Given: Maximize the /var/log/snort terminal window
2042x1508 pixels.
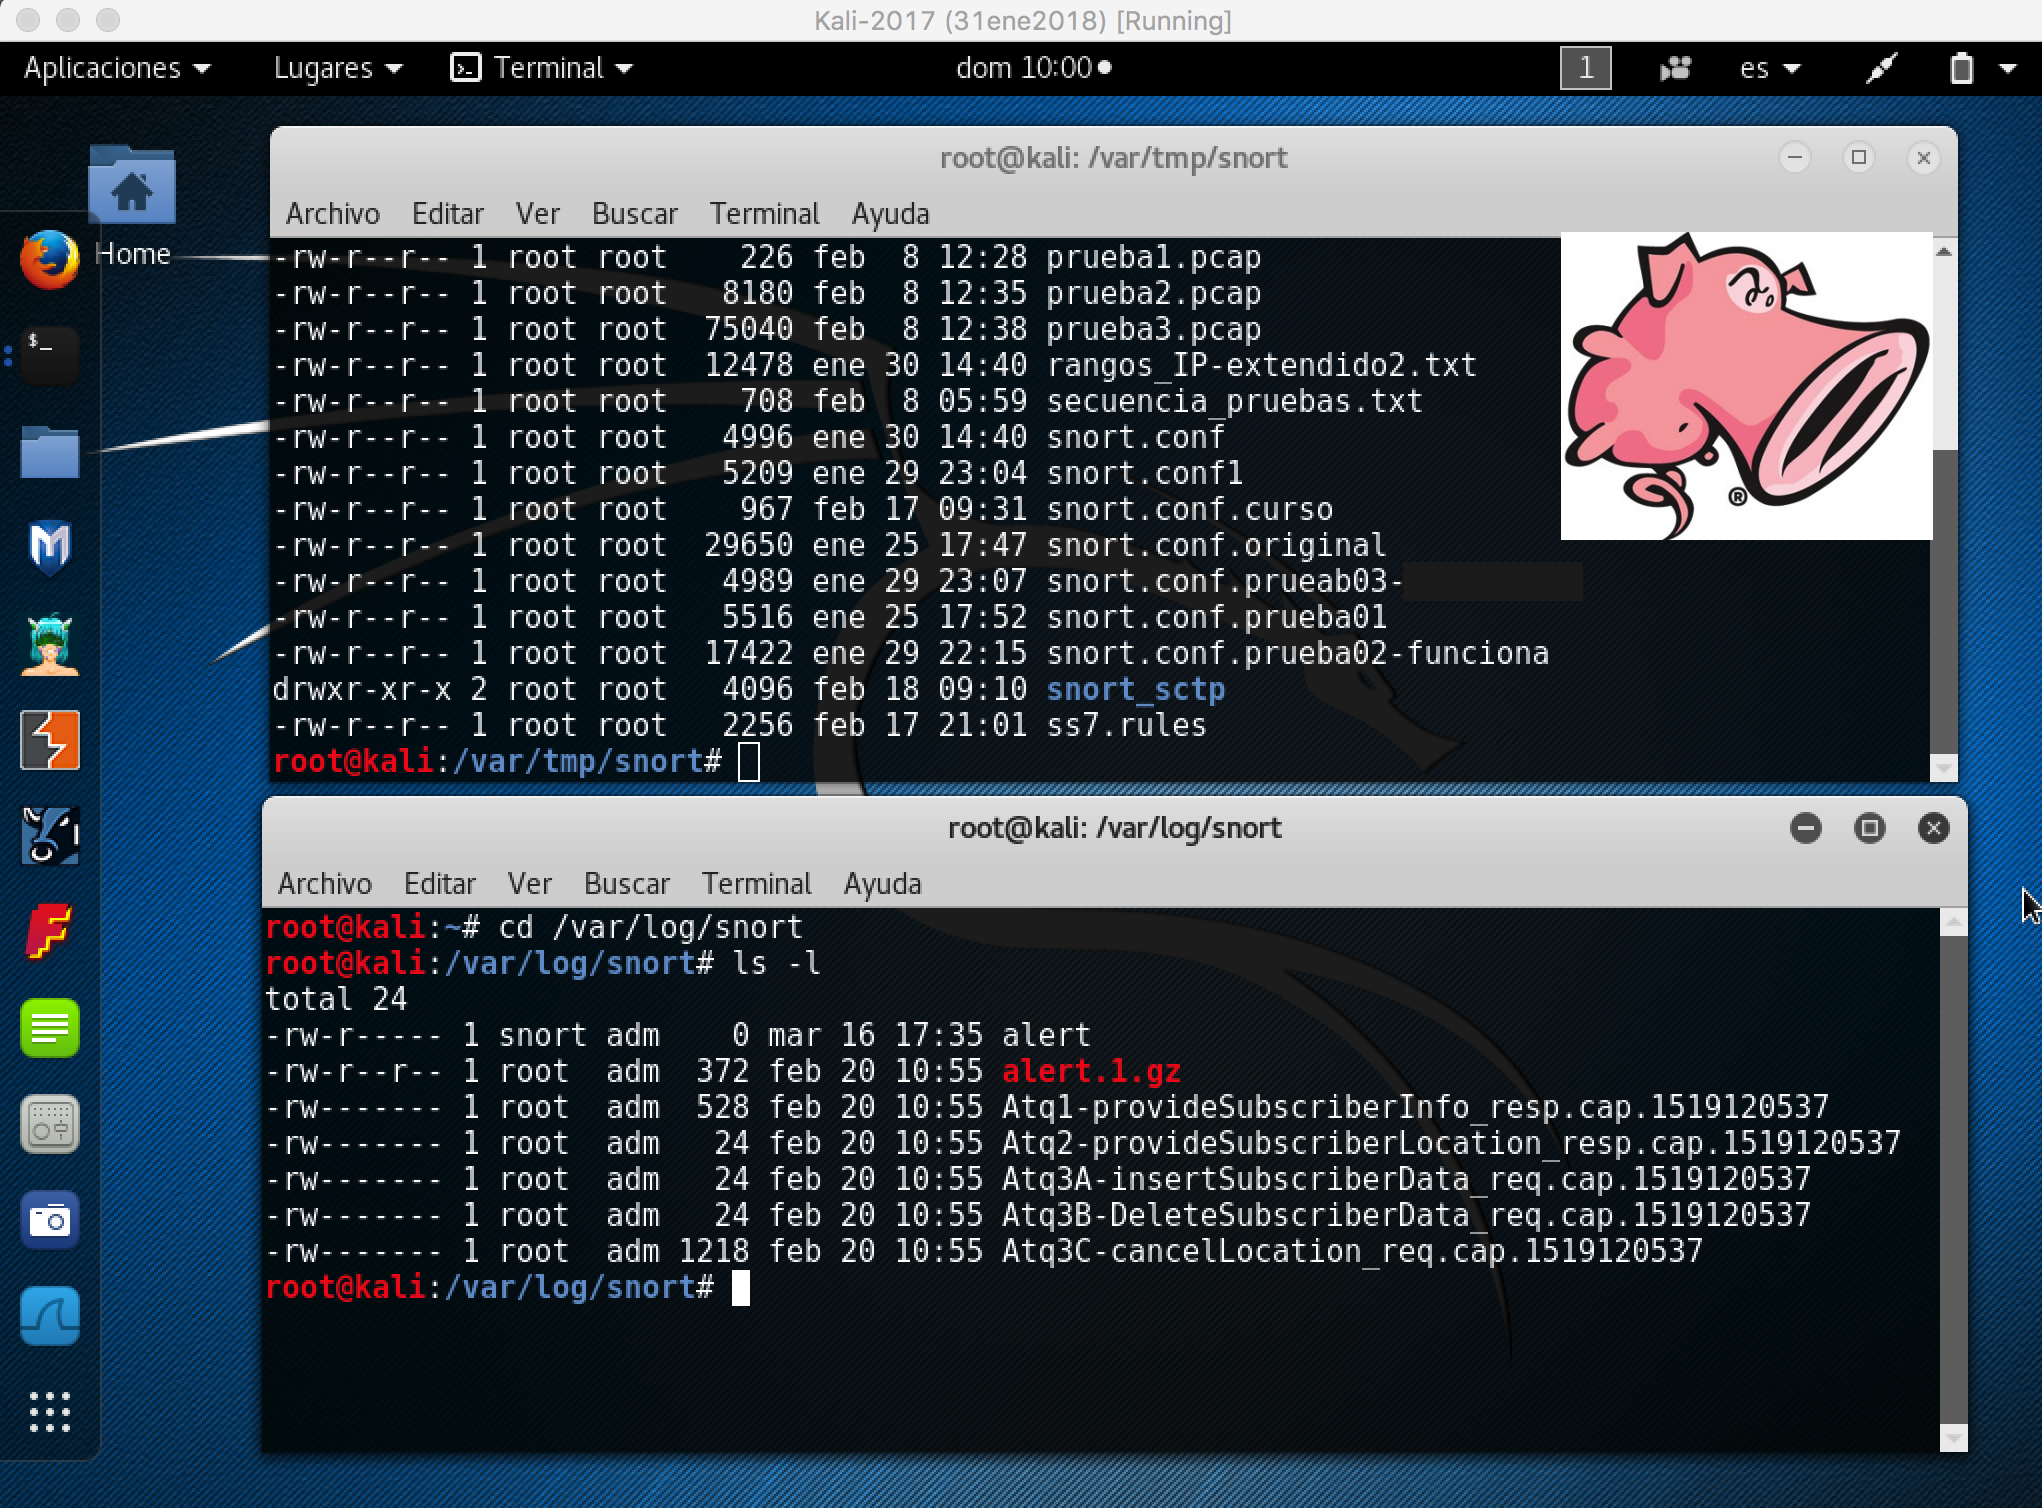Looking at the screenshot, I should [1870, 828].
